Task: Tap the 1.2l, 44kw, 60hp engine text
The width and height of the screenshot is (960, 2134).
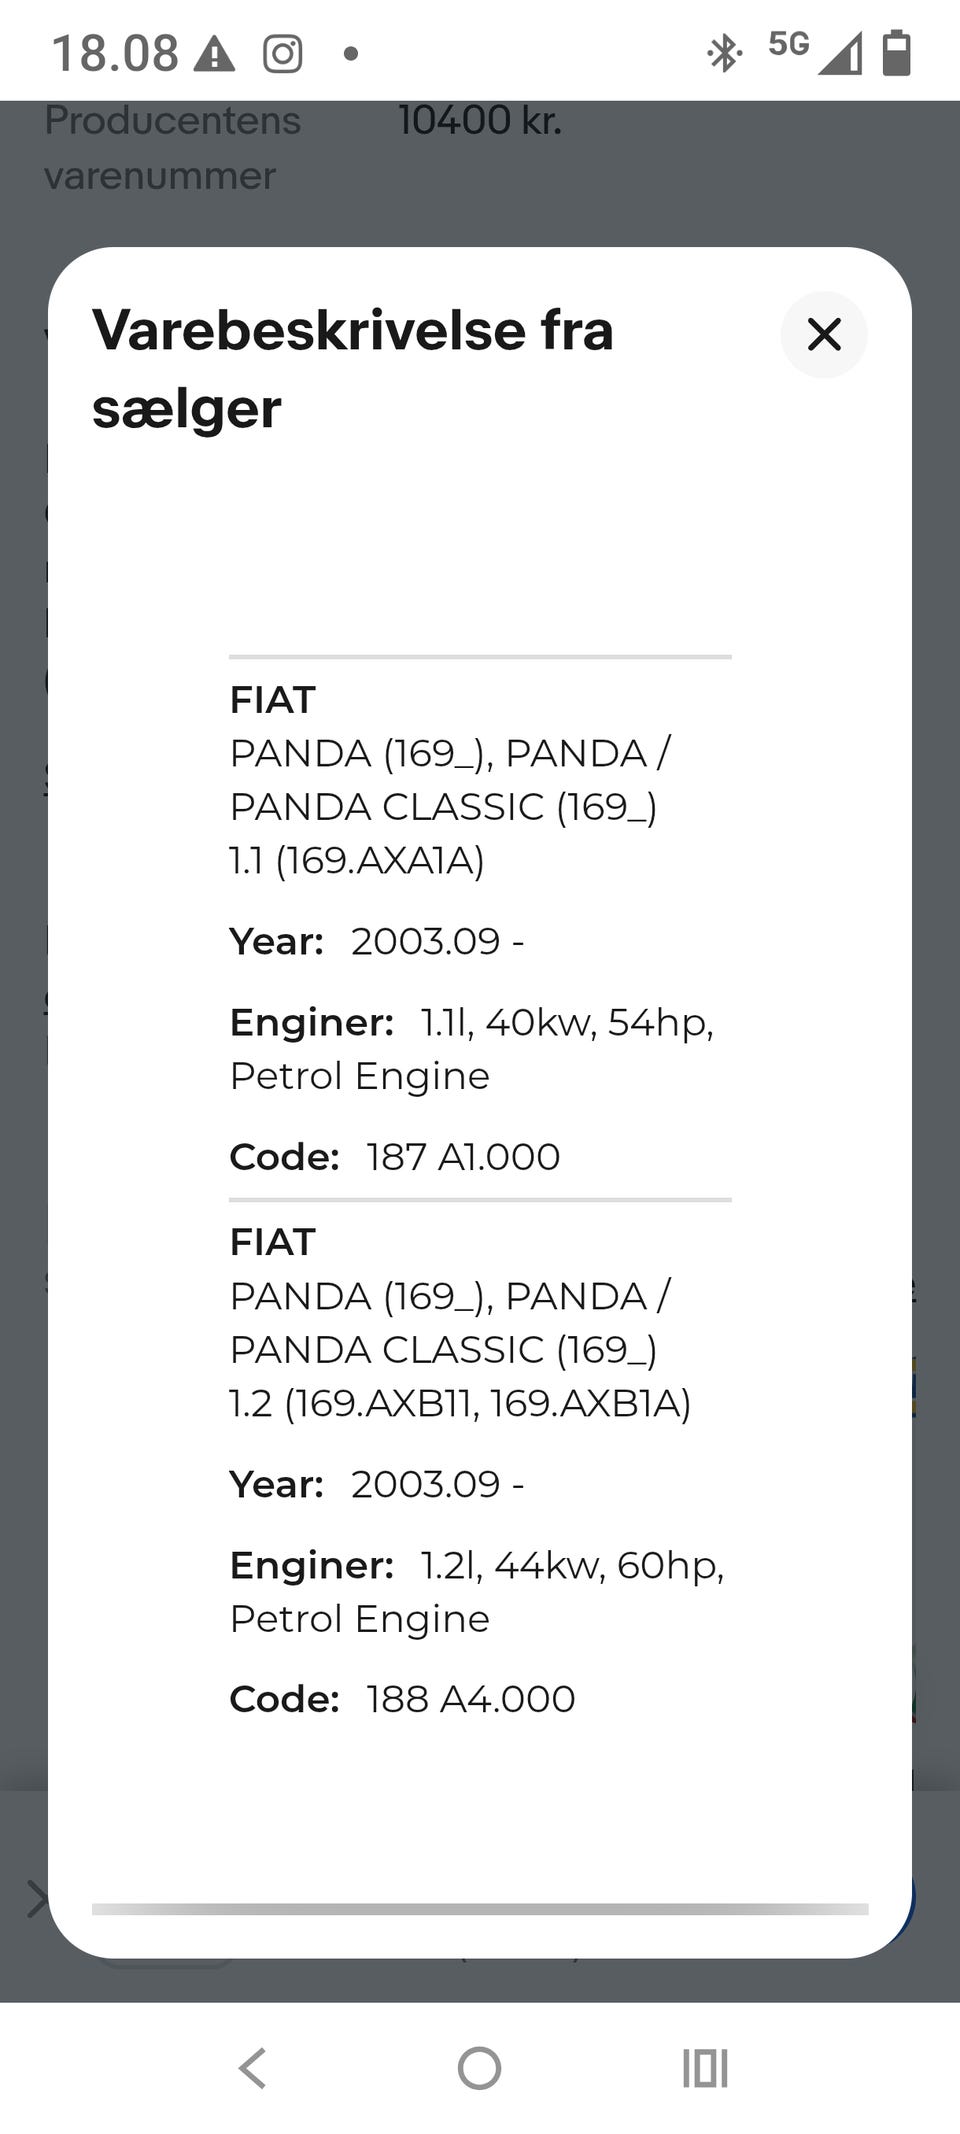Action: [572, 1565]
